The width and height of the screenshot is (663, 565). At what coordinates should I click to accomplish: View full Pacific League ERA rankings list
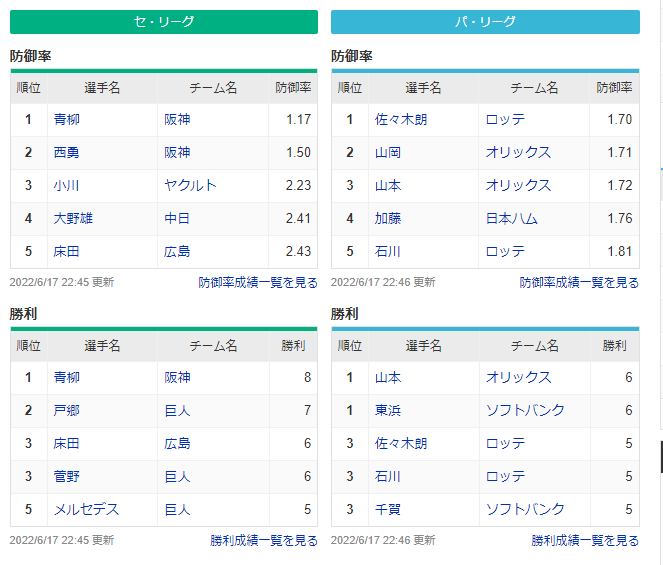click(x=579, y=283)
